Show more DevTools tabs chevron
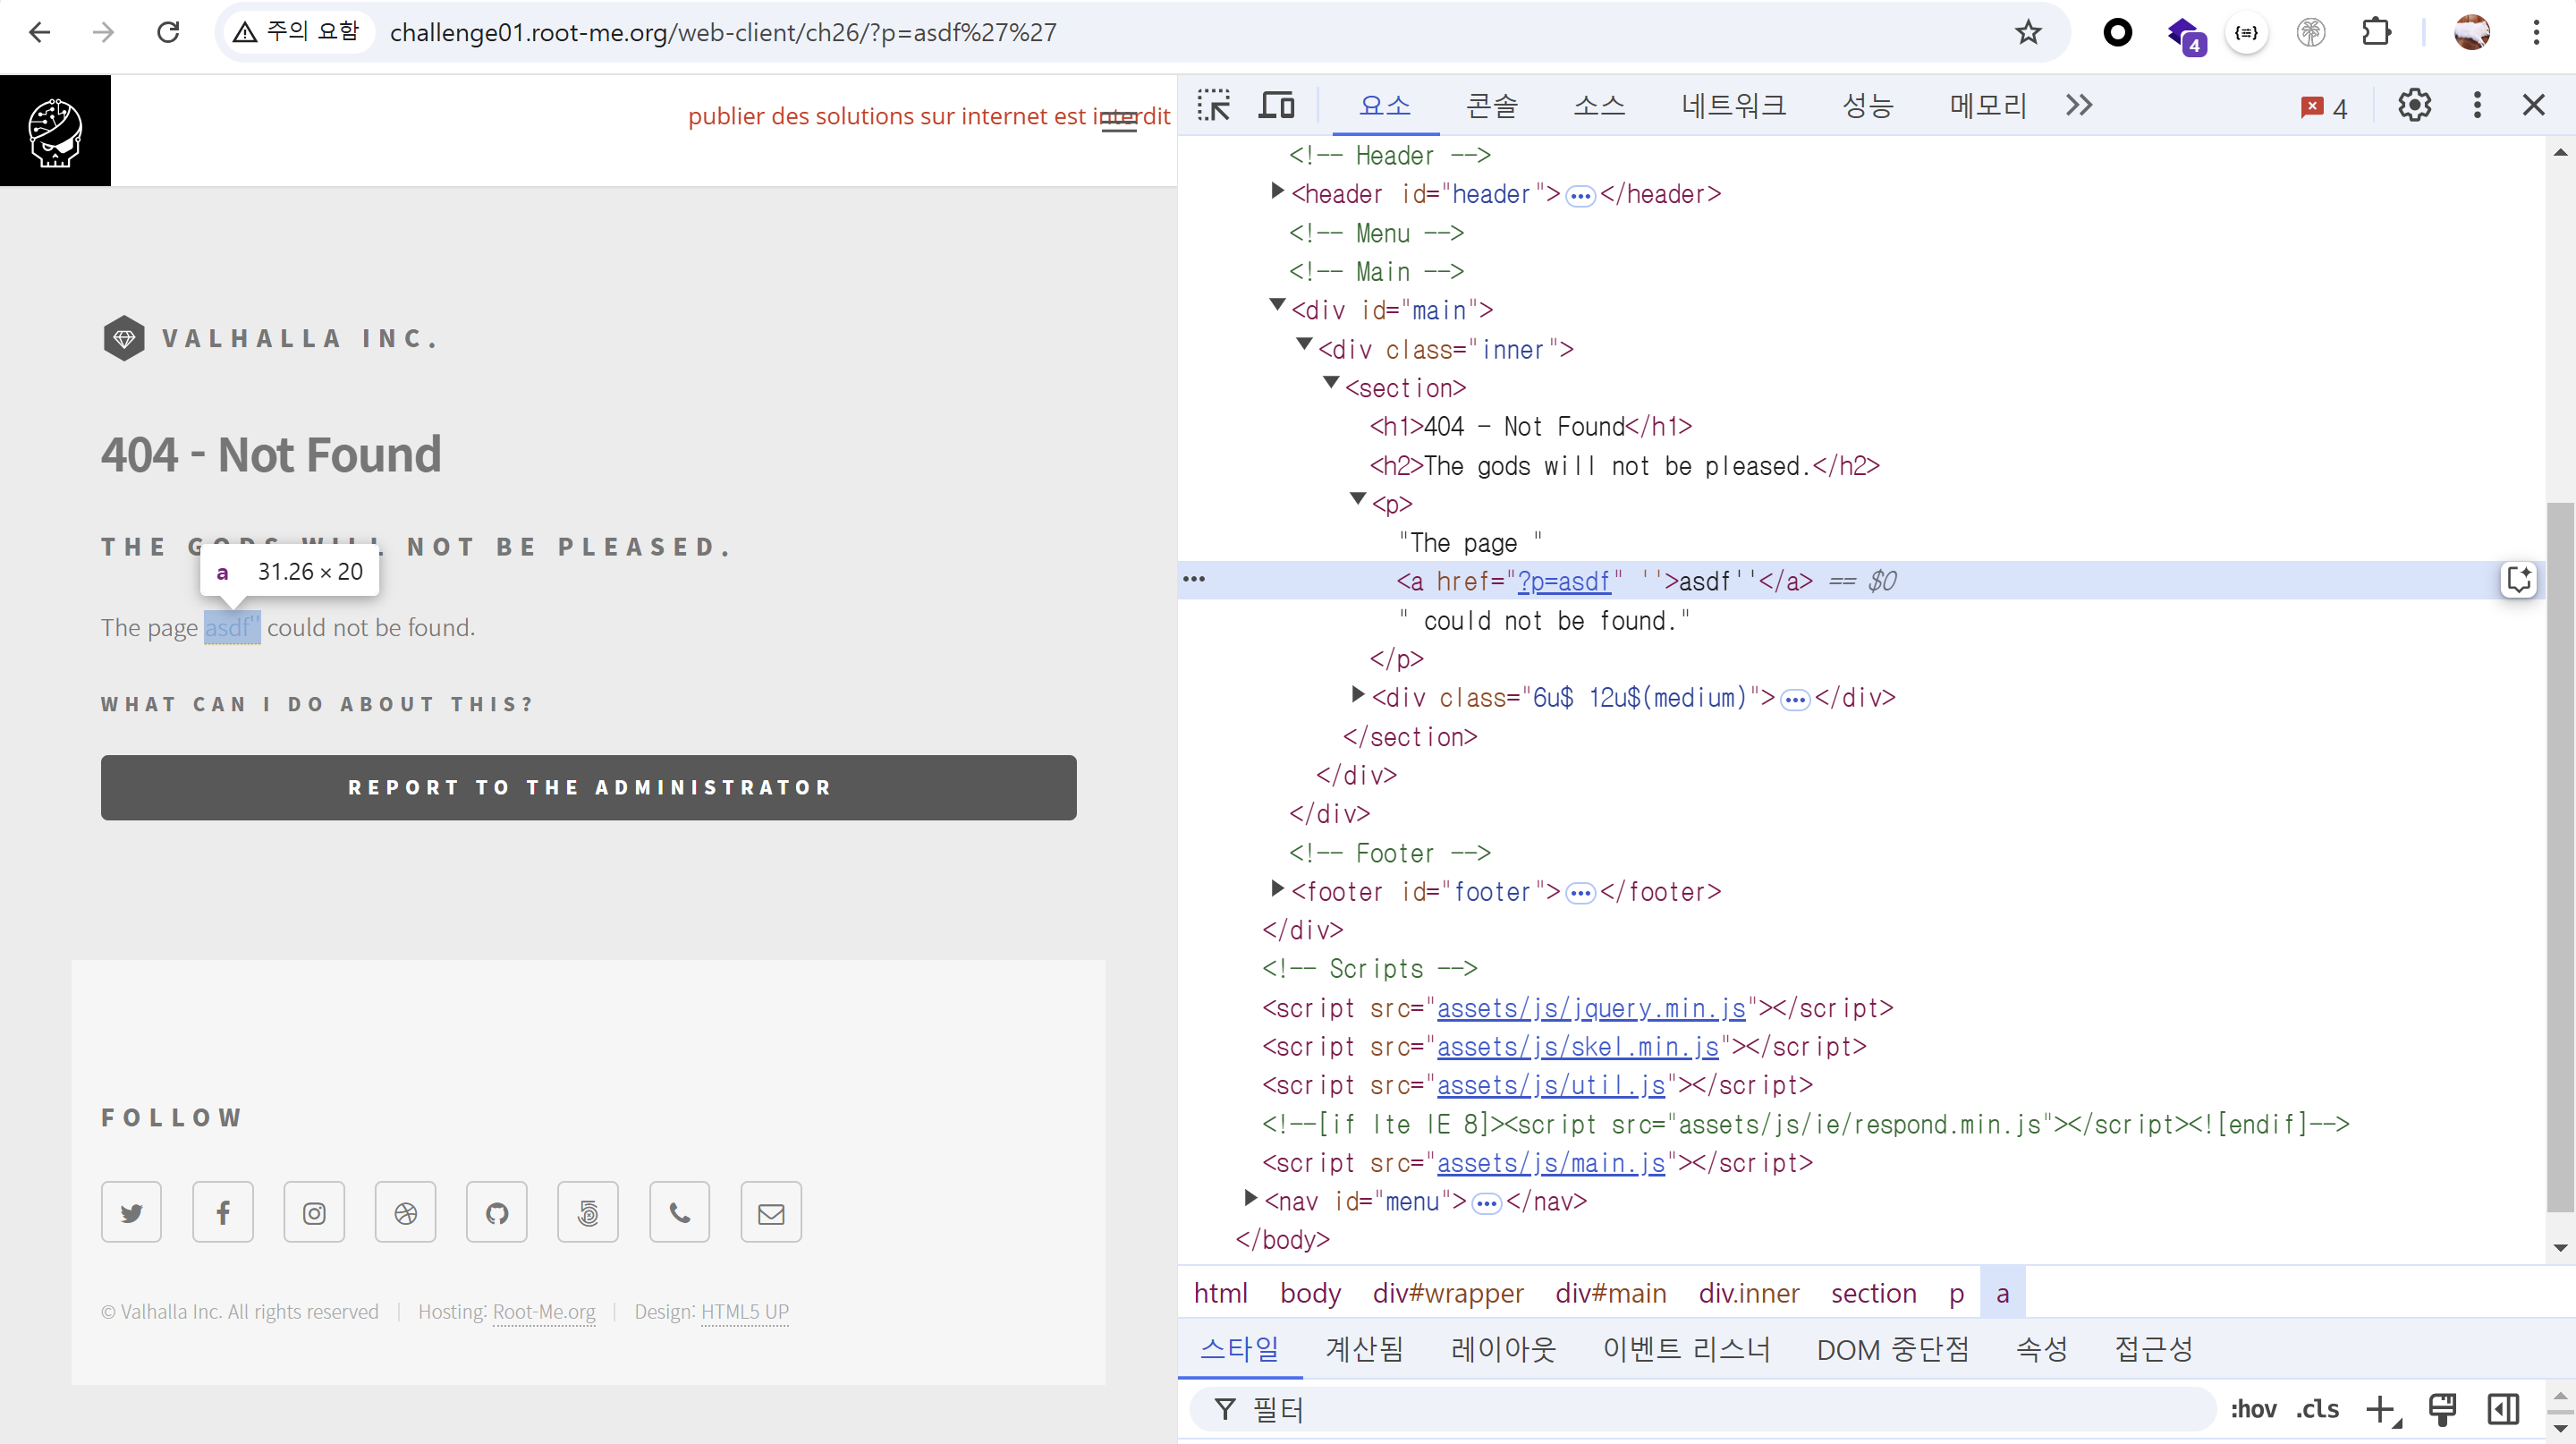This screenshot has height=1444, width=2576. point(2079,105)
